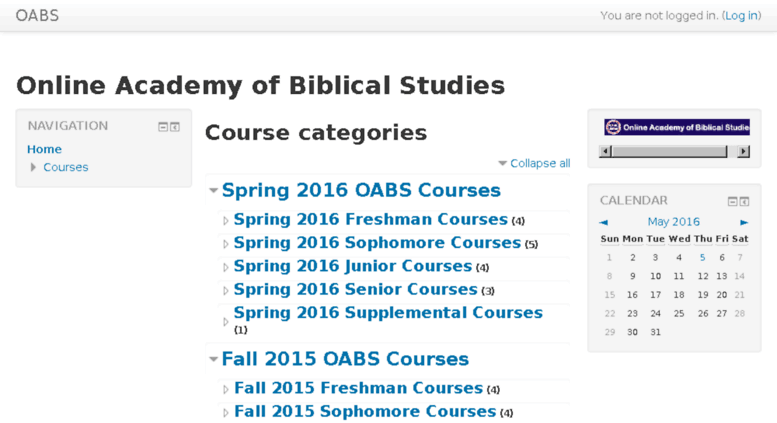Move the banner horizontal scrollbar thumb
Image resolution: width=777 pixels, height=423 pixels.
click(669, 151)
